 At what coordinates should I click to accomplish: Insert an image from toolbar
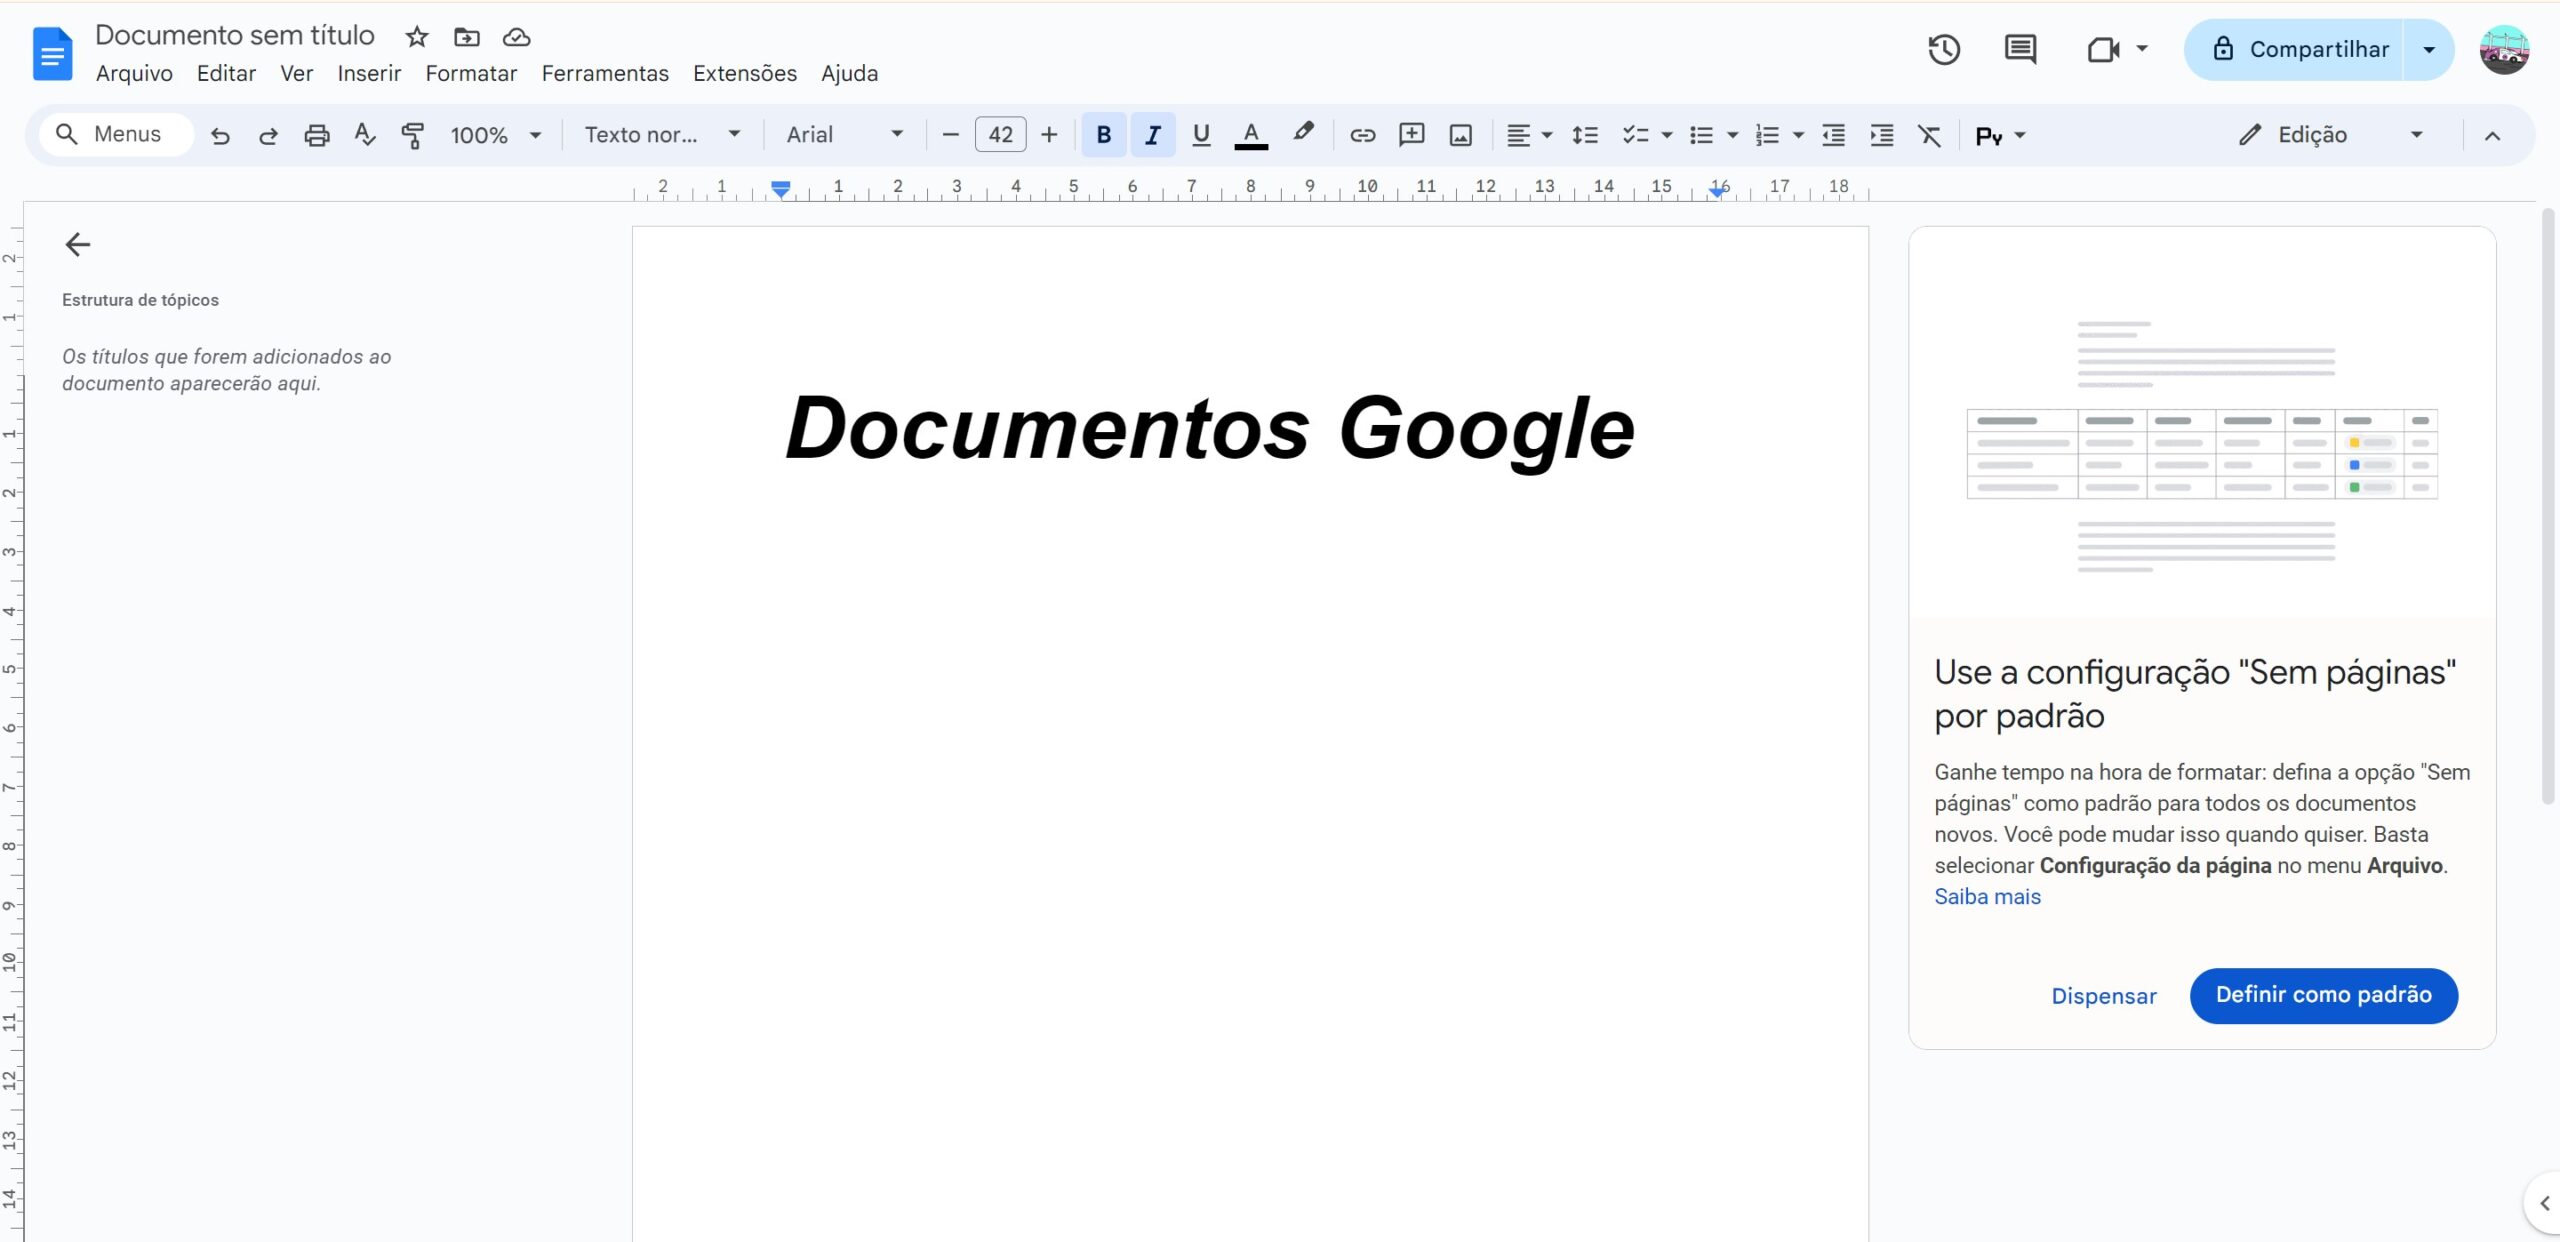(1460, 135)
